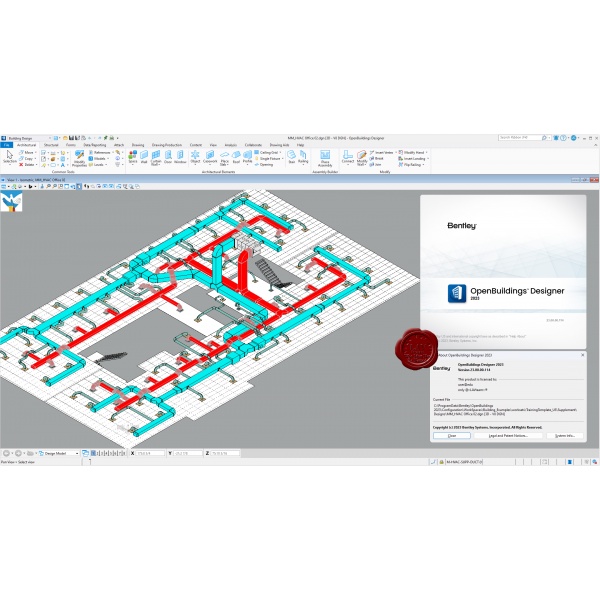
Task: Expand the Delete tool dropdown arrow
Action: (36, 165)
